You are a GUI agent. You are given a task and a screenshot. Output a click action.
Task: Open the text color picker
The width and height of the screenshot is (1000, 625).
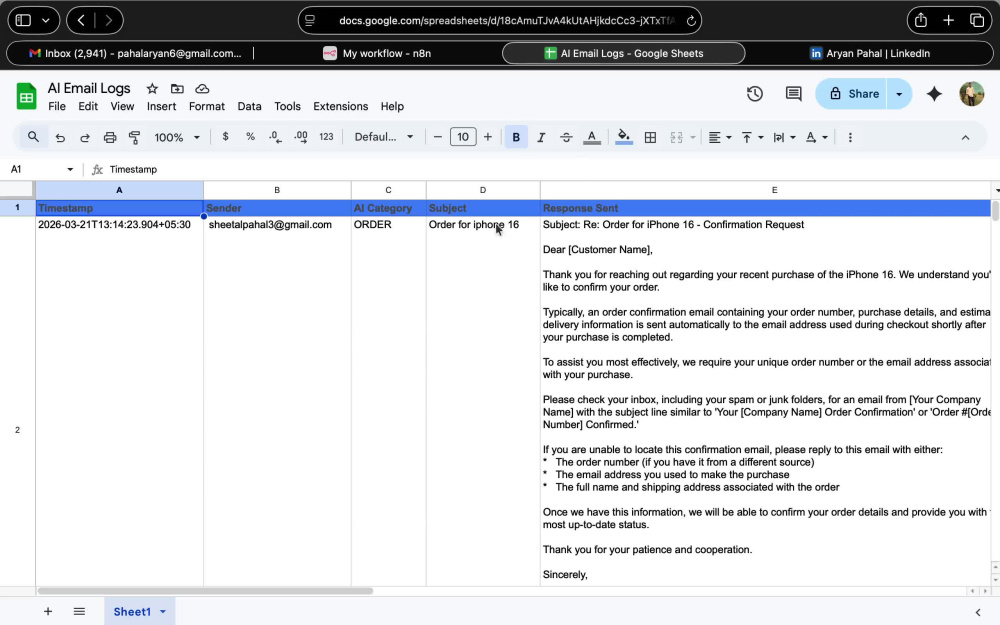[592, 137]
